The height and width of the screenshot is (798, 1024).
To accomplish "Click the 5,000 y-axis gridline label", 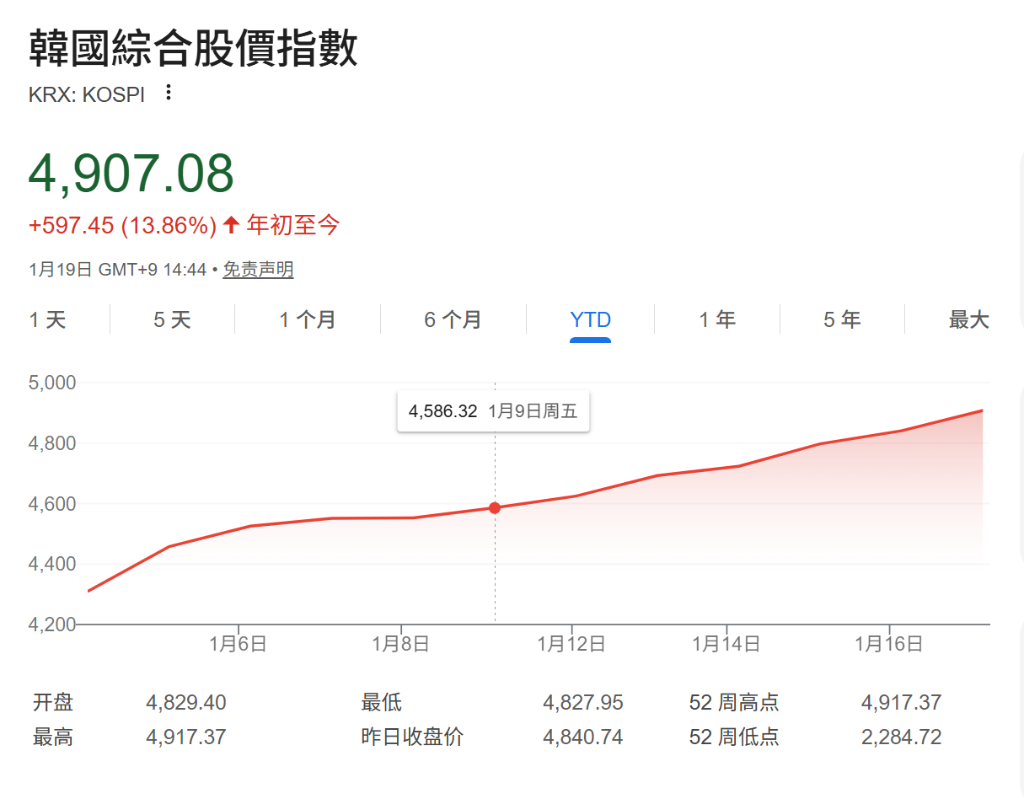I will pyautogui.click(x=53, y=383).
